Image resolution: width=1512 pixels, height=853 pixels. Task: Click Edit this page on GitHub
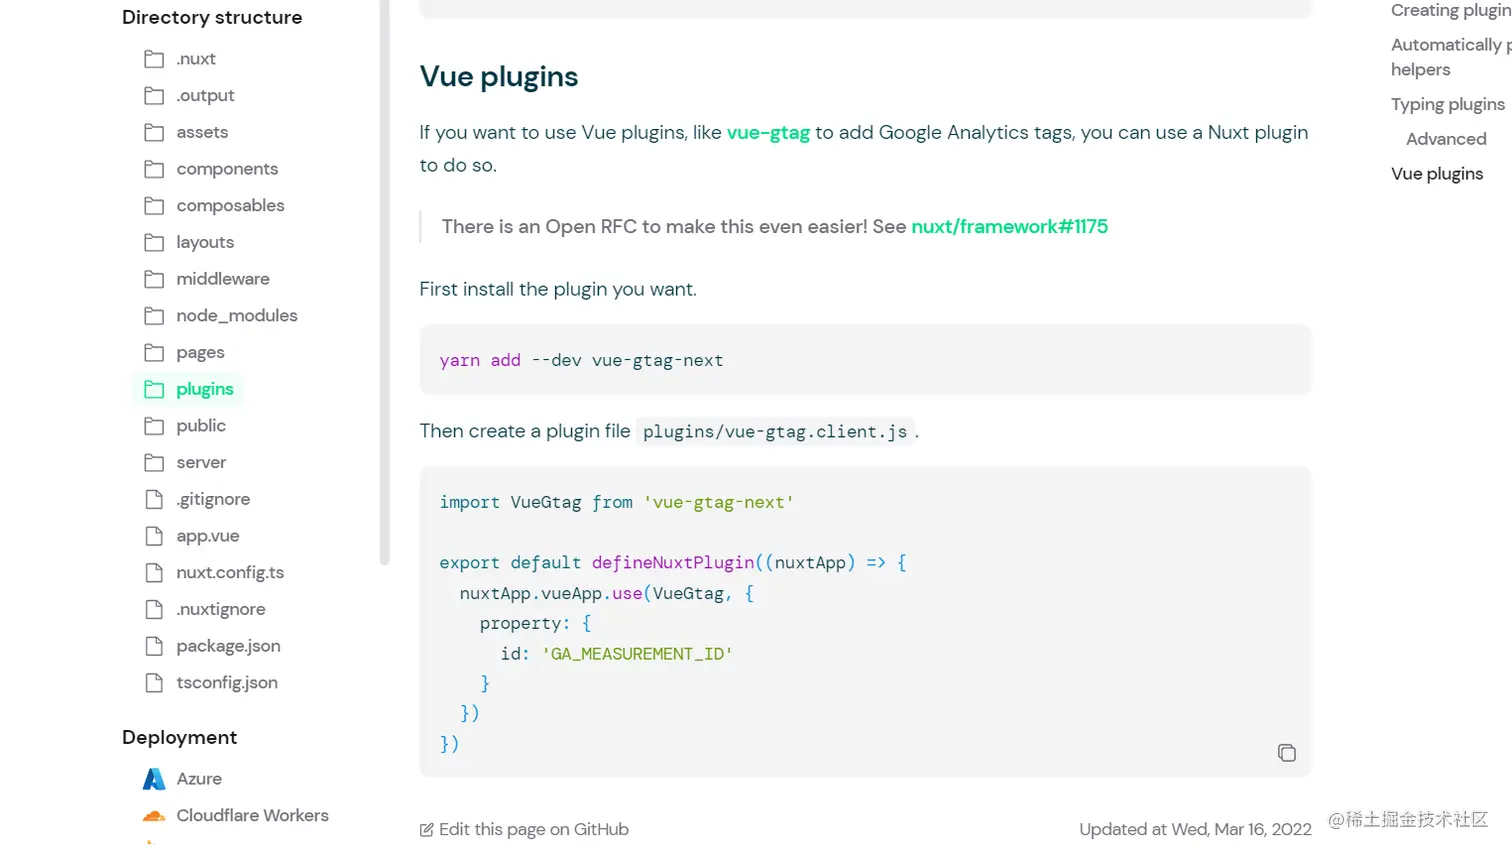click(533, 830)
